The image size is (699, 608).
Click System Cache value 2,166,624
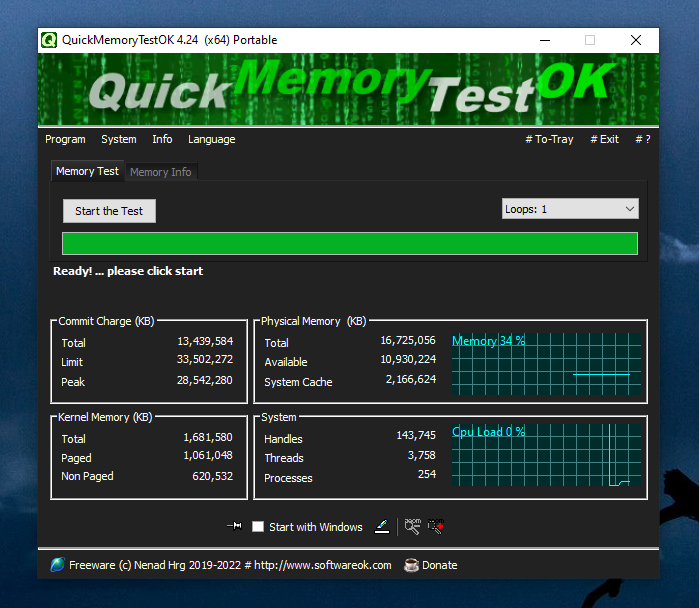(411, 379)
